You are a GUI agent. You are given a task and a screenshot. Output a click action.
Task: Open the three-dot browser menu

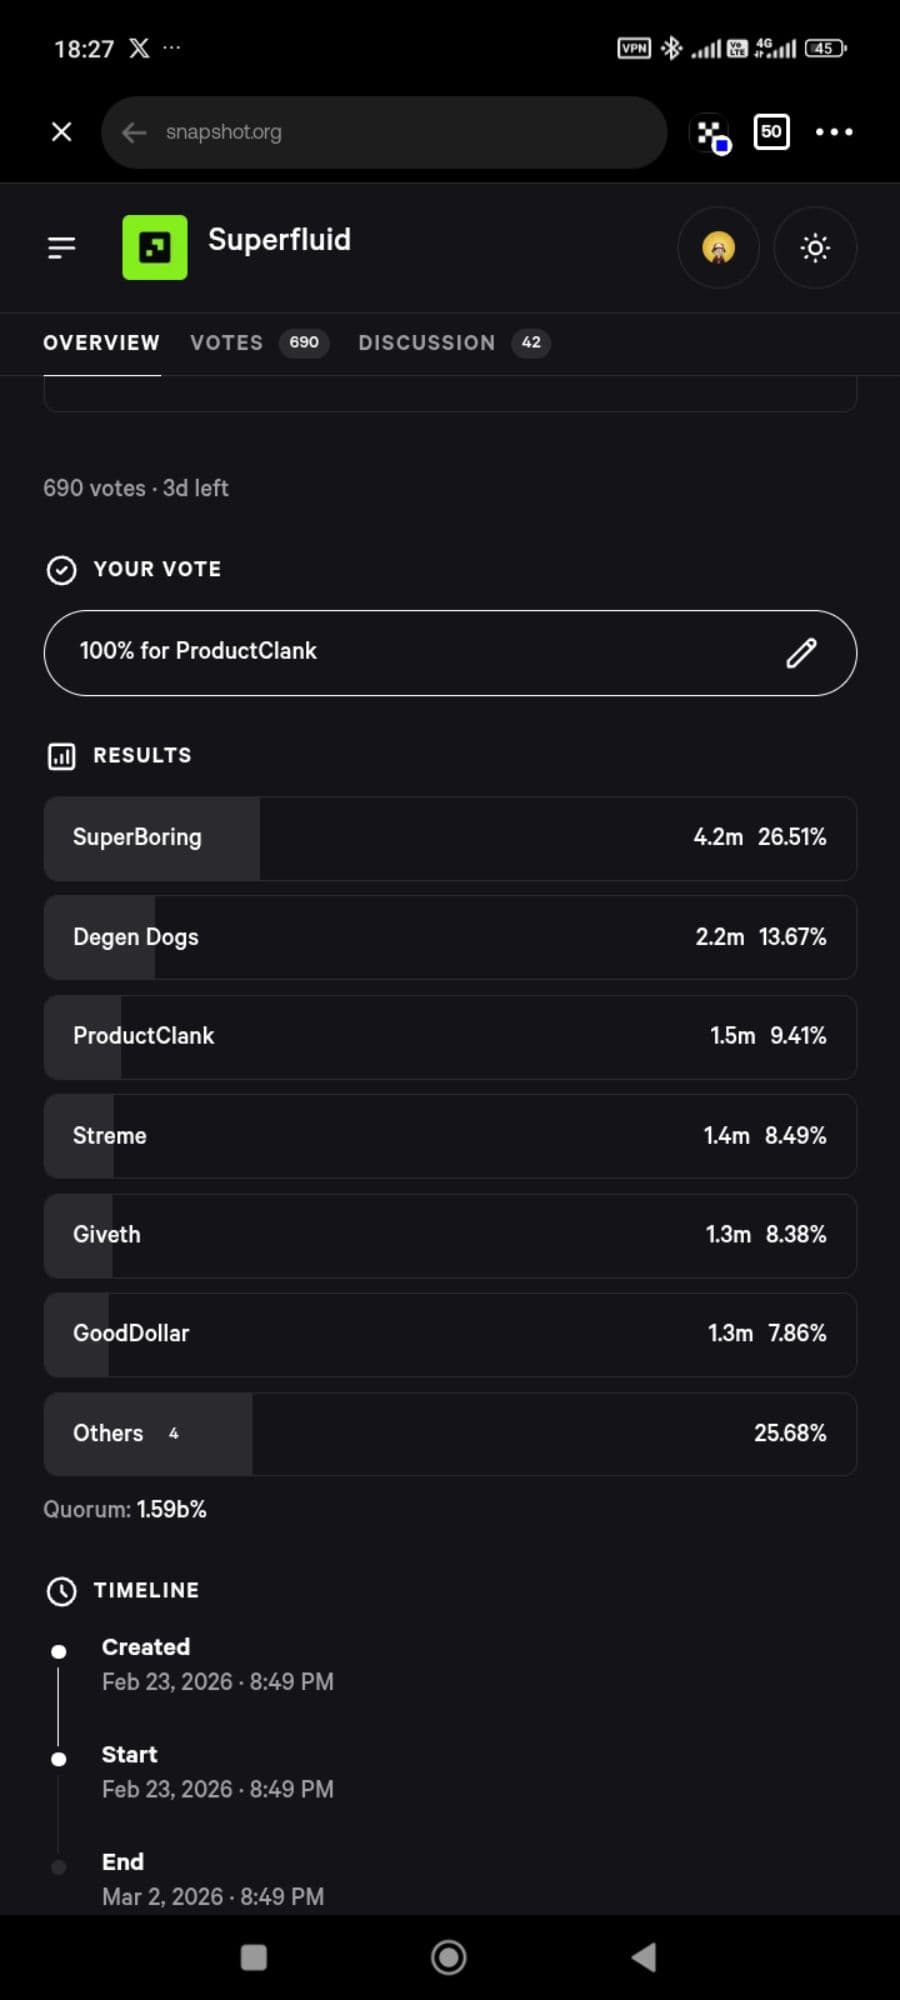(834, 132)
